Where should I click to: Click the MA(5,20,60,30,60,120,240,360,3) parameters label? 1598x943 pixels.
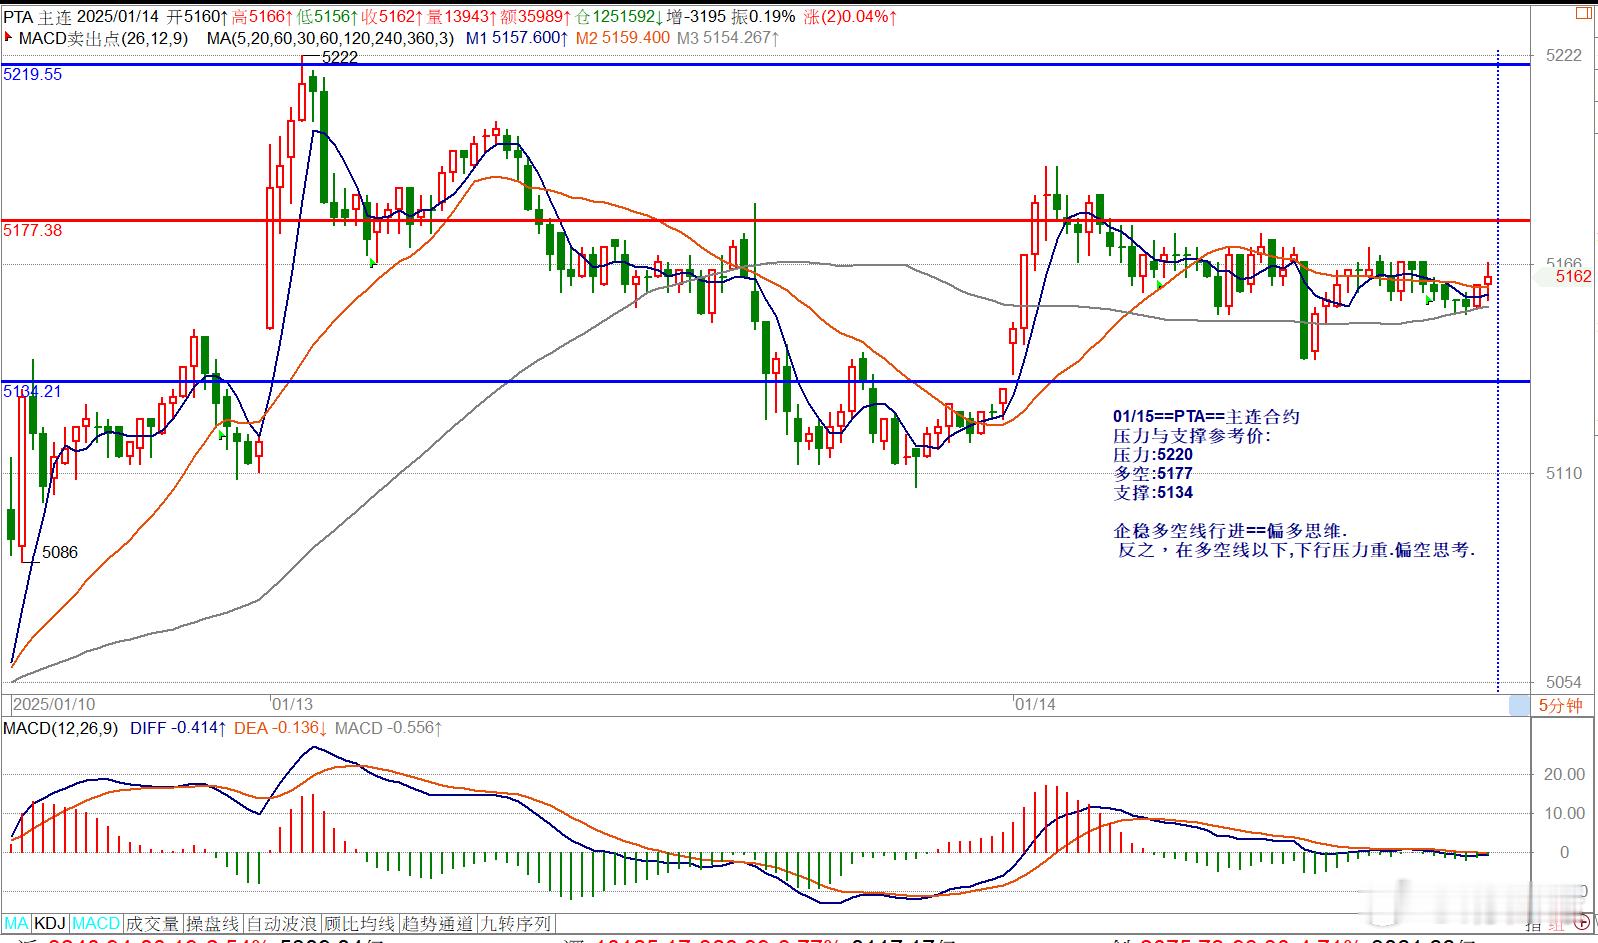point(330,38)
